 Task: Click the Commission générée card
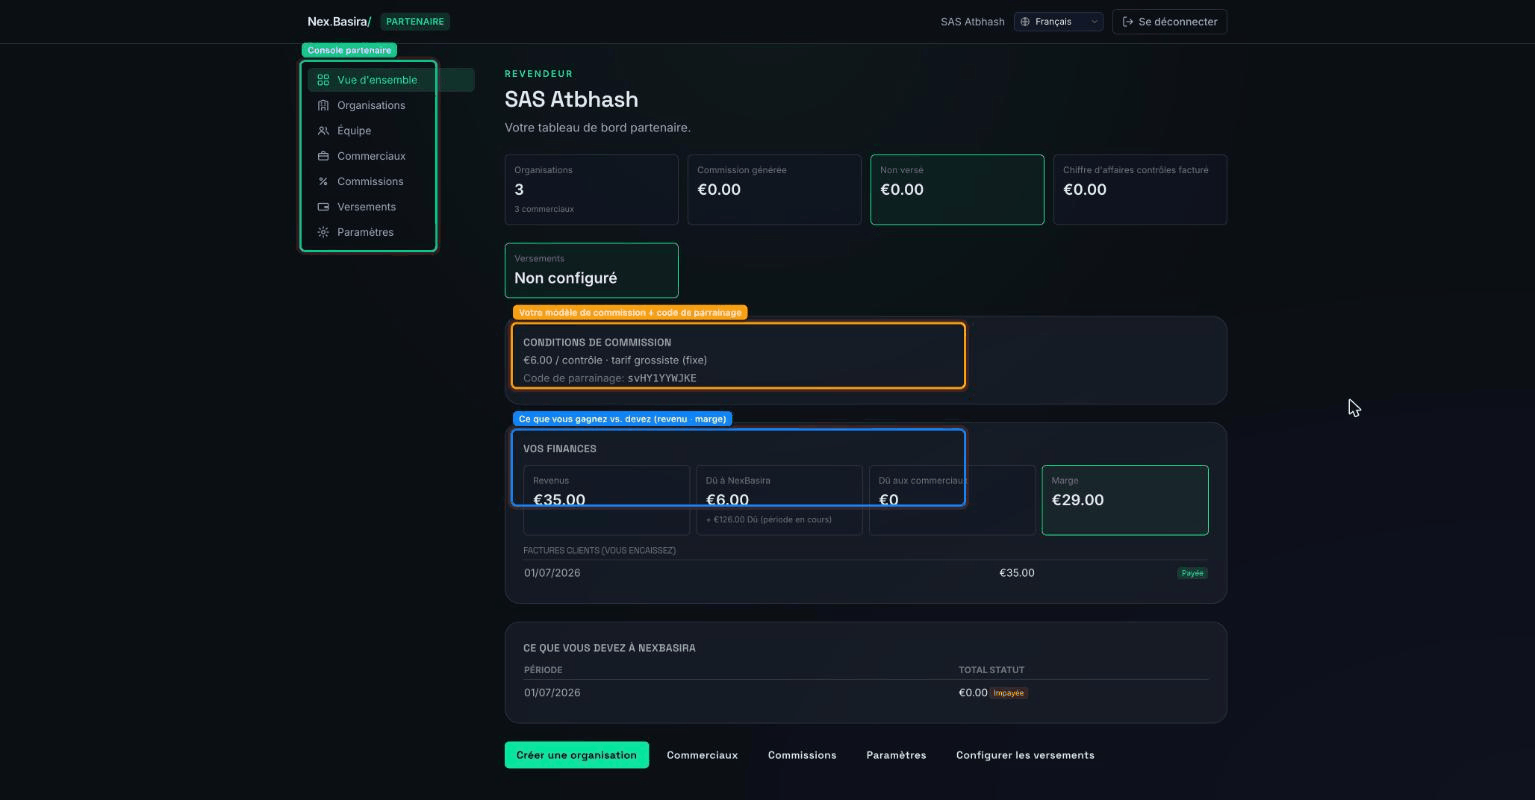pyautogui.click(x=775, y=190)
